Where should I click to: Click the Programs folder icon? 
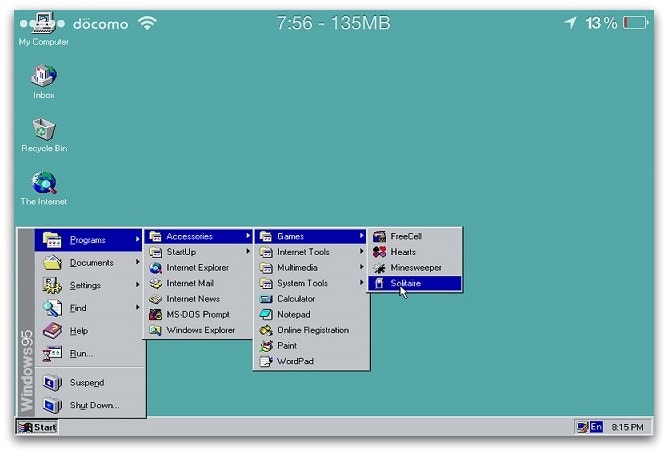[x=52, y=240]
